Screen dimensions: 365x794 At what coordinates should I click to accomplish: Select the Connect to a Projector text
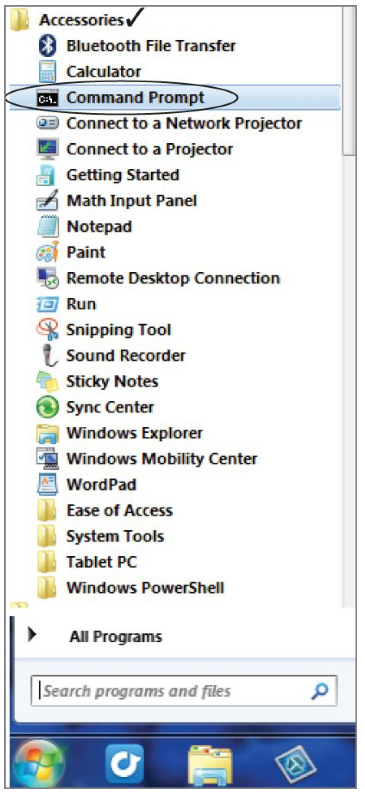150,149
